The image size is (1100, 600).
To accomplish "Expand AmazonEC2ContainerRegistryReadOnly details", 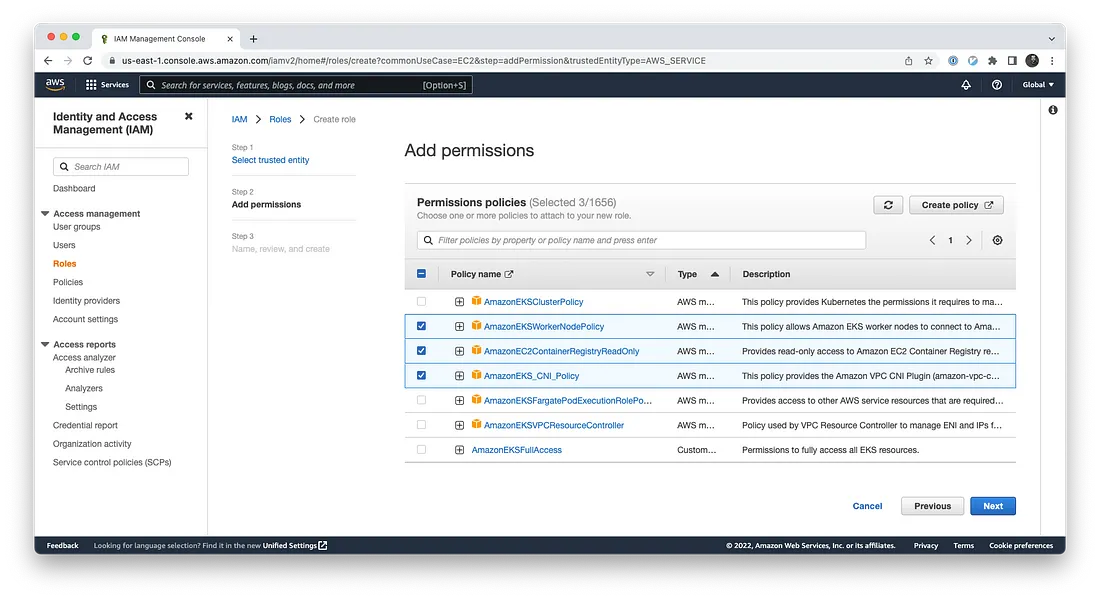I will click(x=459, y=351).
